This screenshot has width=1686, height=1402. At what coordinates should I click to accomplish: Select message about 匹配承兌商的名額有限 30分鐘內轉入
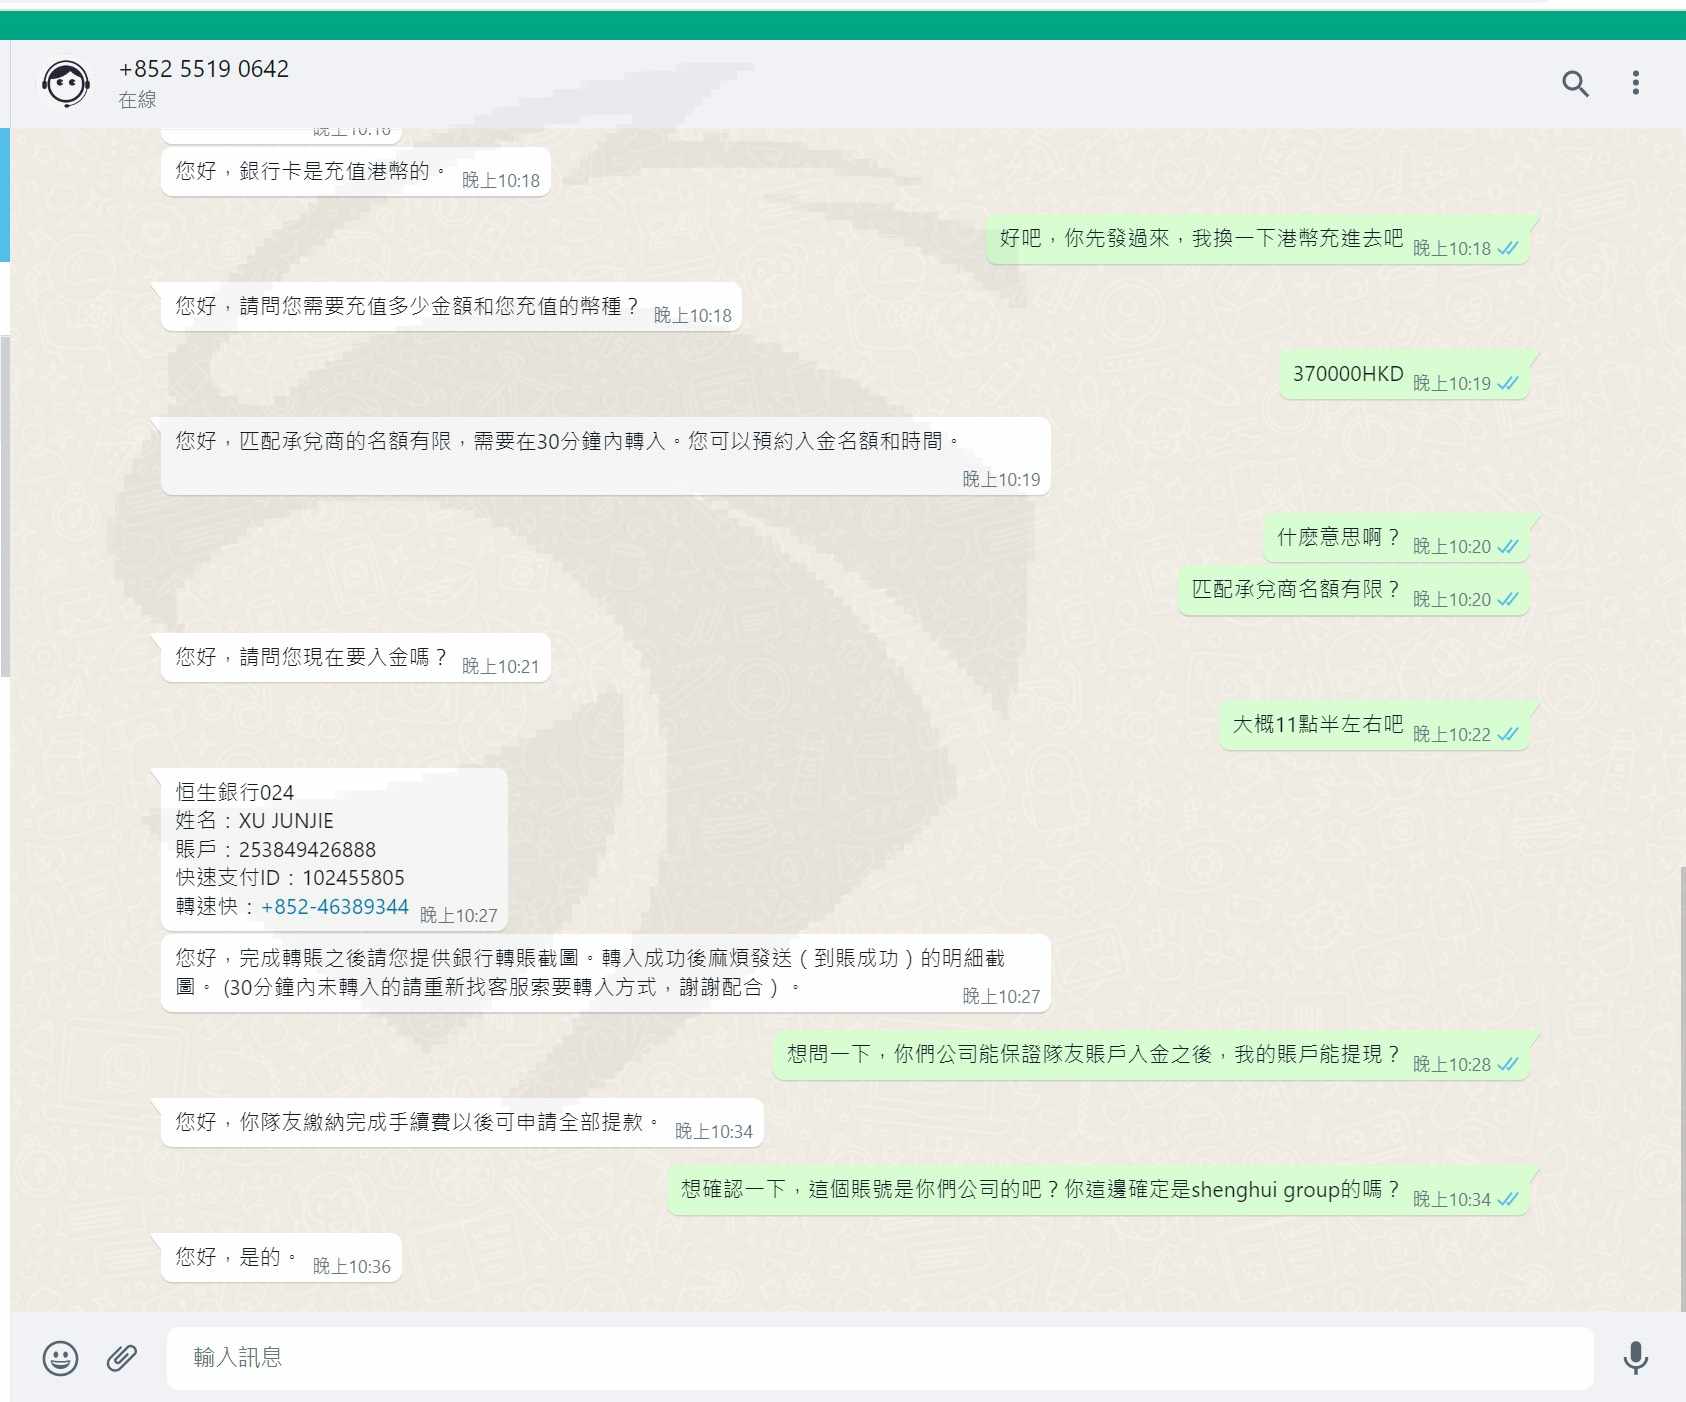[605, 456]
